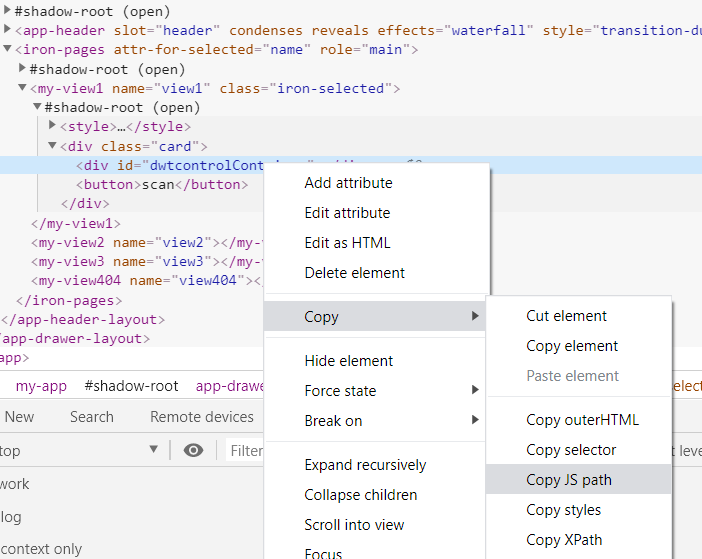Select the closing iron-pages tag
Image resolution: width=702 pixels, height=559 pixels.
(x=69, y=300)
